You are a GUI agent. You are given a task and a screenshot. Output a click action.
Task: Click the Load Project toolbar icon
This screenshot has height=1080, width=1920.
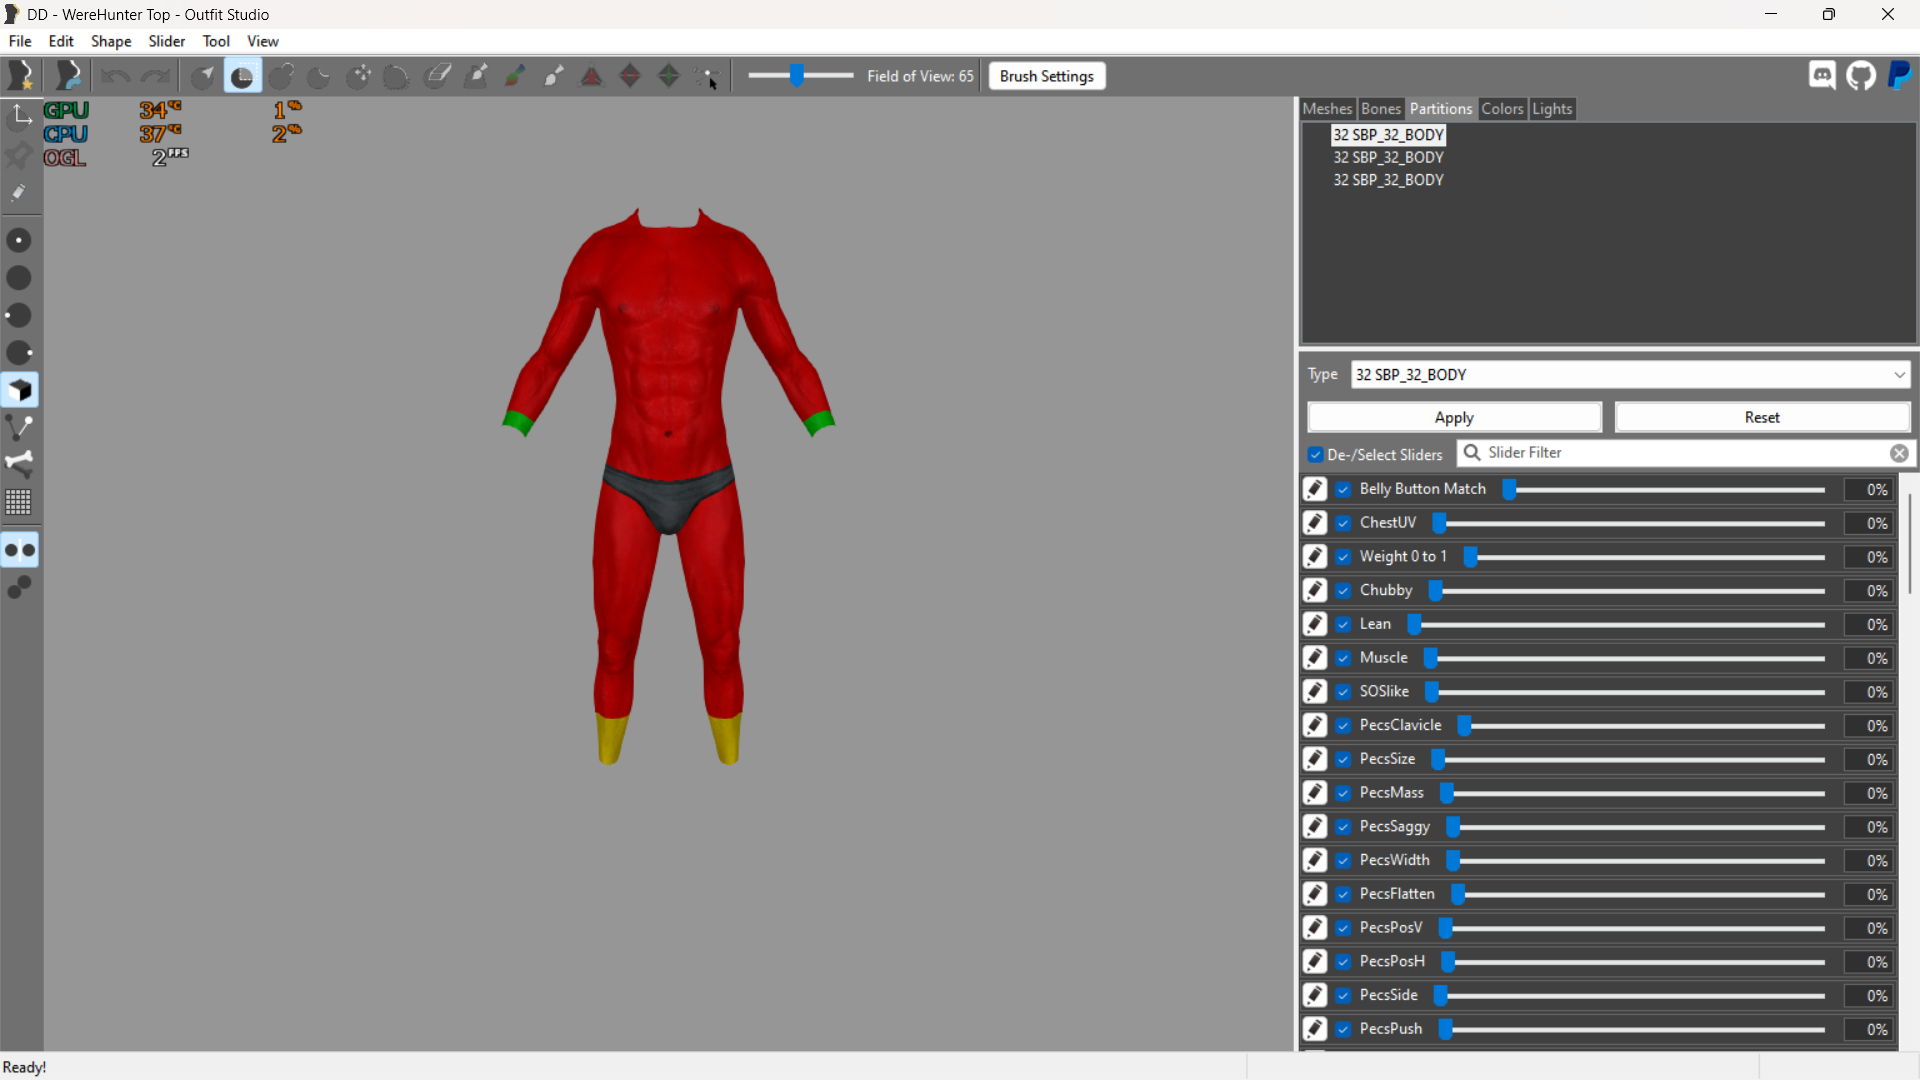point(68,76)
